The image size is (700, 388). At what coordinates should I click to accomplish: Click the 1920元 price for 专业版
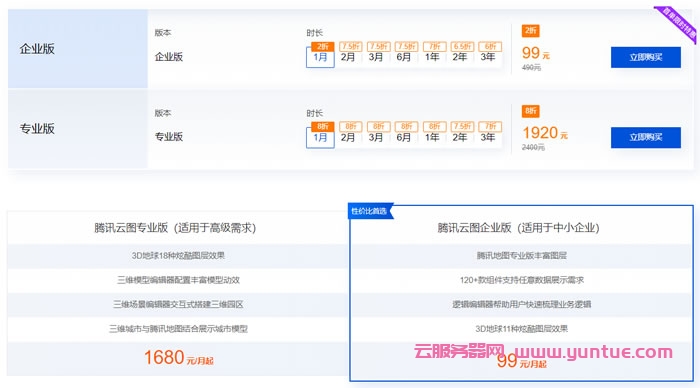(545, 133)
